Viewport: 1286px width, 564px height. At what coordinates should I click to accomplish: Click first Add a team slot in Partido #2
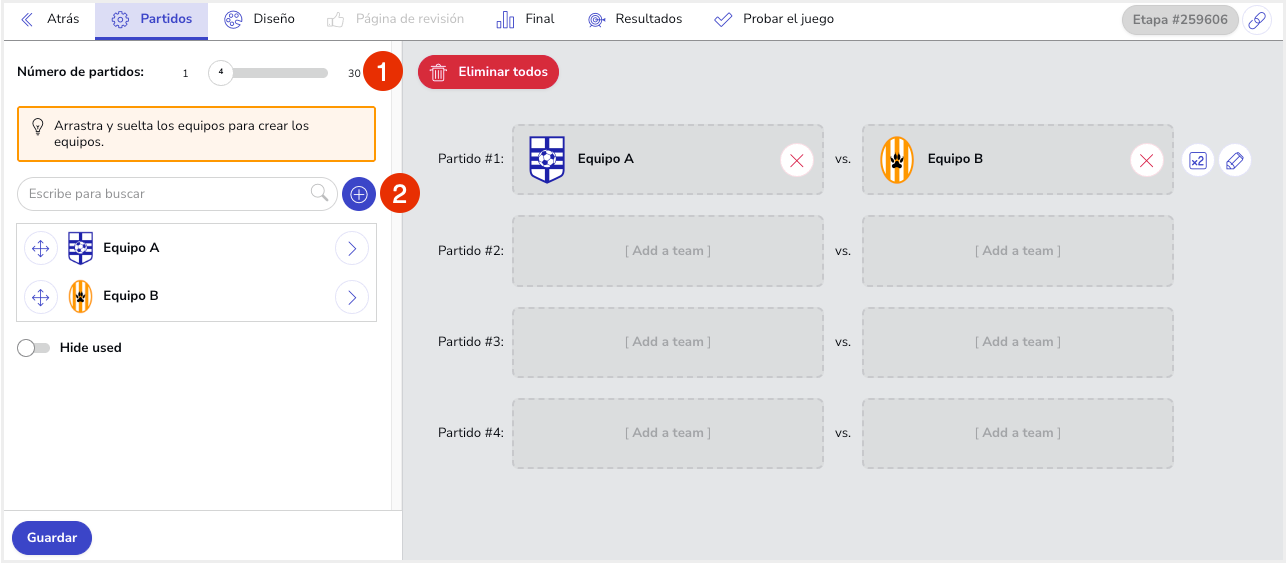668,251
